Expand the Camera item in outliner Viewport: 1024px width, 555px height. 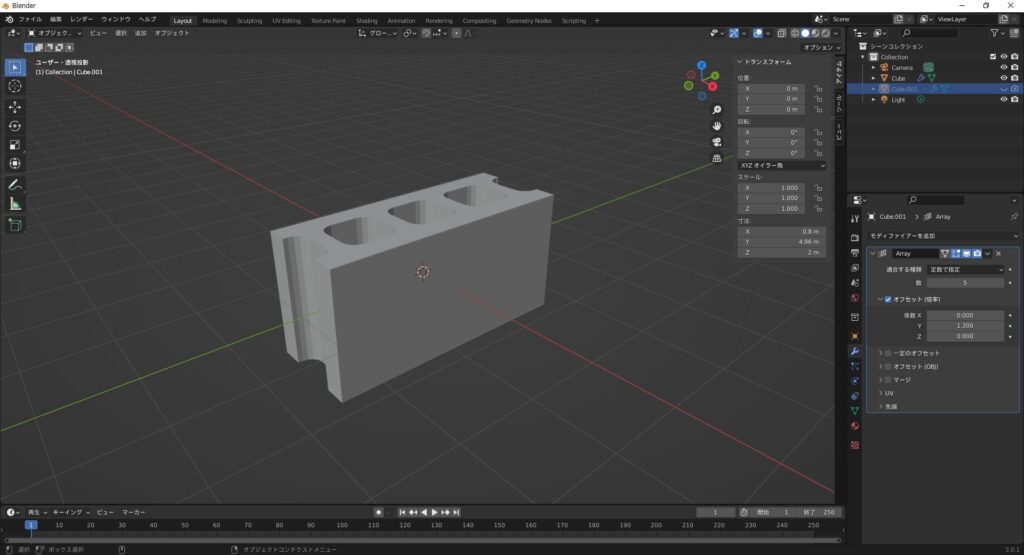point(873,67)
